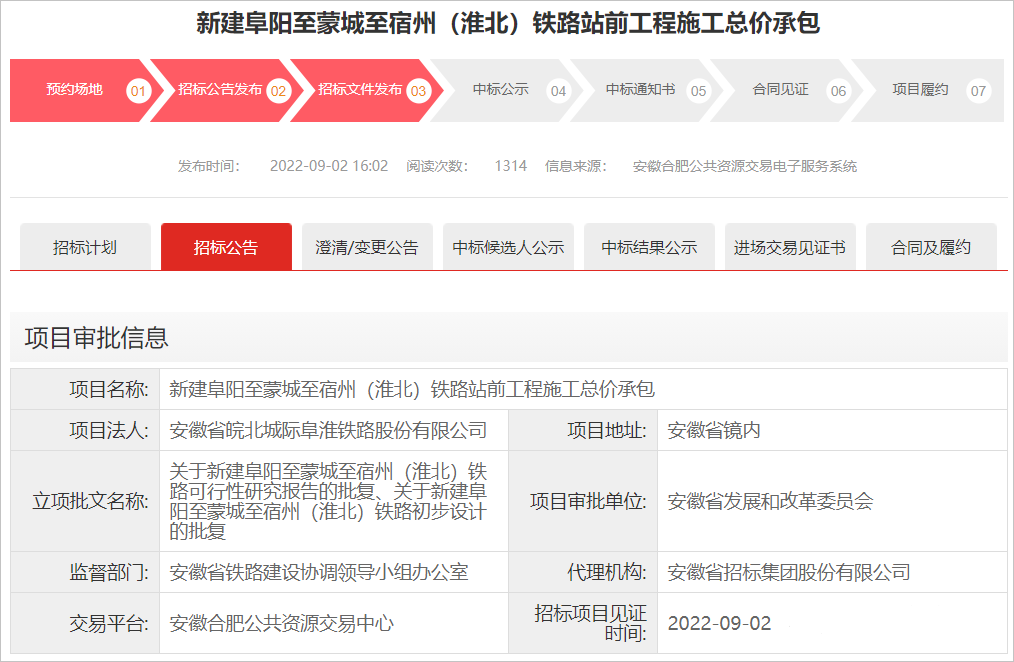This screenshot has height=662, width=1014.
Task: Open the 中标候选人公示 tab
Action: [508, 247]
